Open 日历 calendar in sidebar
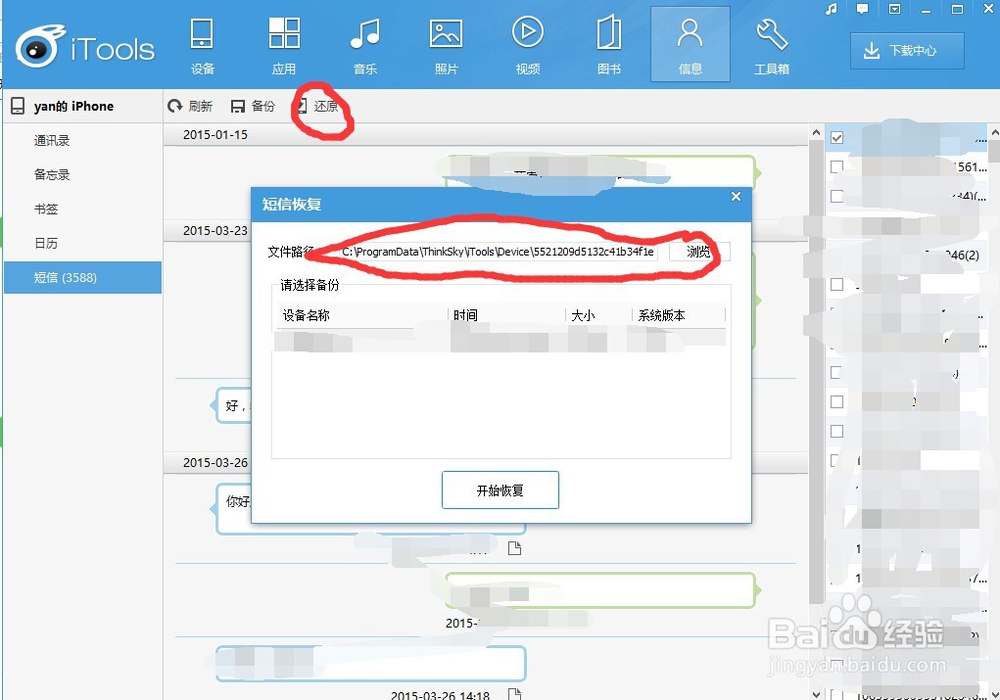This screenshot has width=1000, height=700. pos(46,243)
